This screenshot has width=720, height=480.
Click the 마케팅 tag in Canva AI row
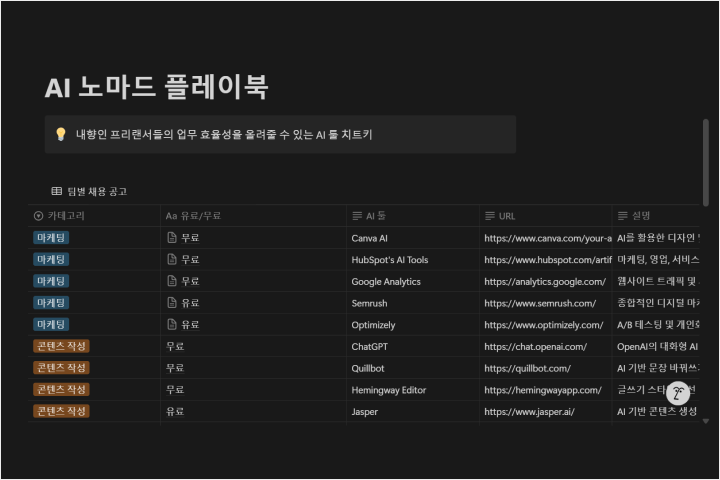point(51,238)
